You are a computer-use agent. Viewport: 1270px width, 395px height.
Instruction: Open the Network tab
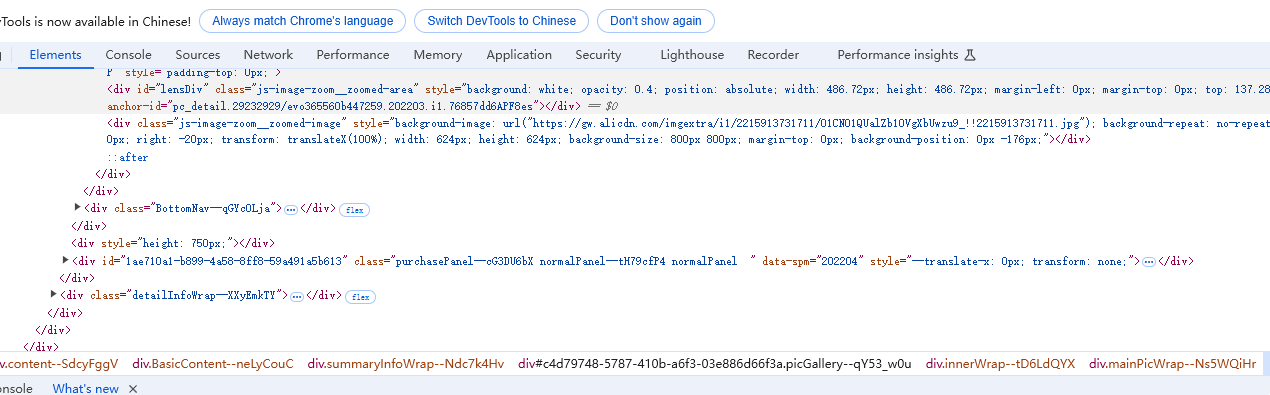[268, 55]
